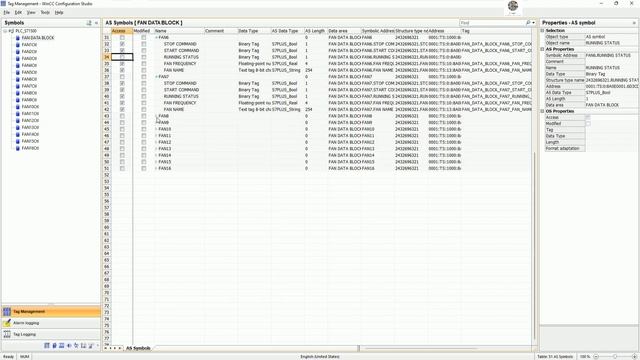640x360 pixels.
Task: Open the Edit menu
Action: point(18,13)
